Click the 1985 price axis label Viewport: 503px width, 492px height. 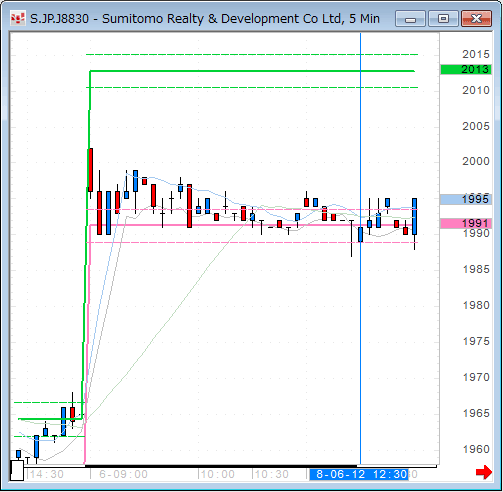point(476,269)
